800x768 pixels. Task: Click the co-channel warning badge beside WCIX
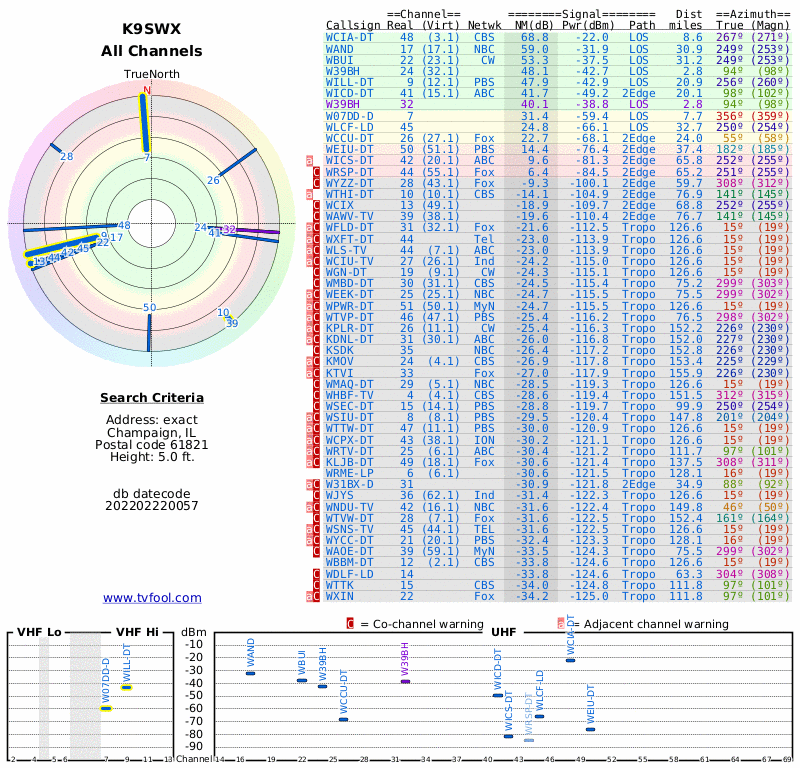tap(316, 205)
